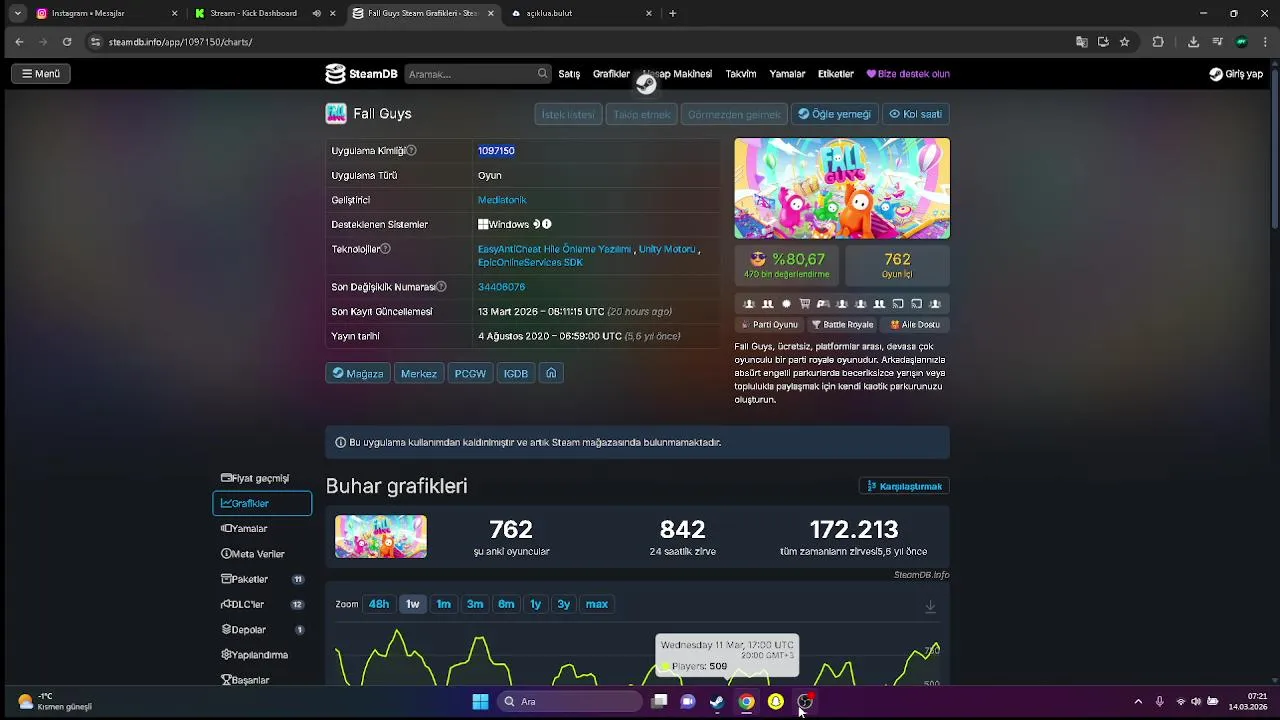Select the max zoom range
Viewport: 1280px width, 720px height.
pyautogui.click(x=597, y=604)
